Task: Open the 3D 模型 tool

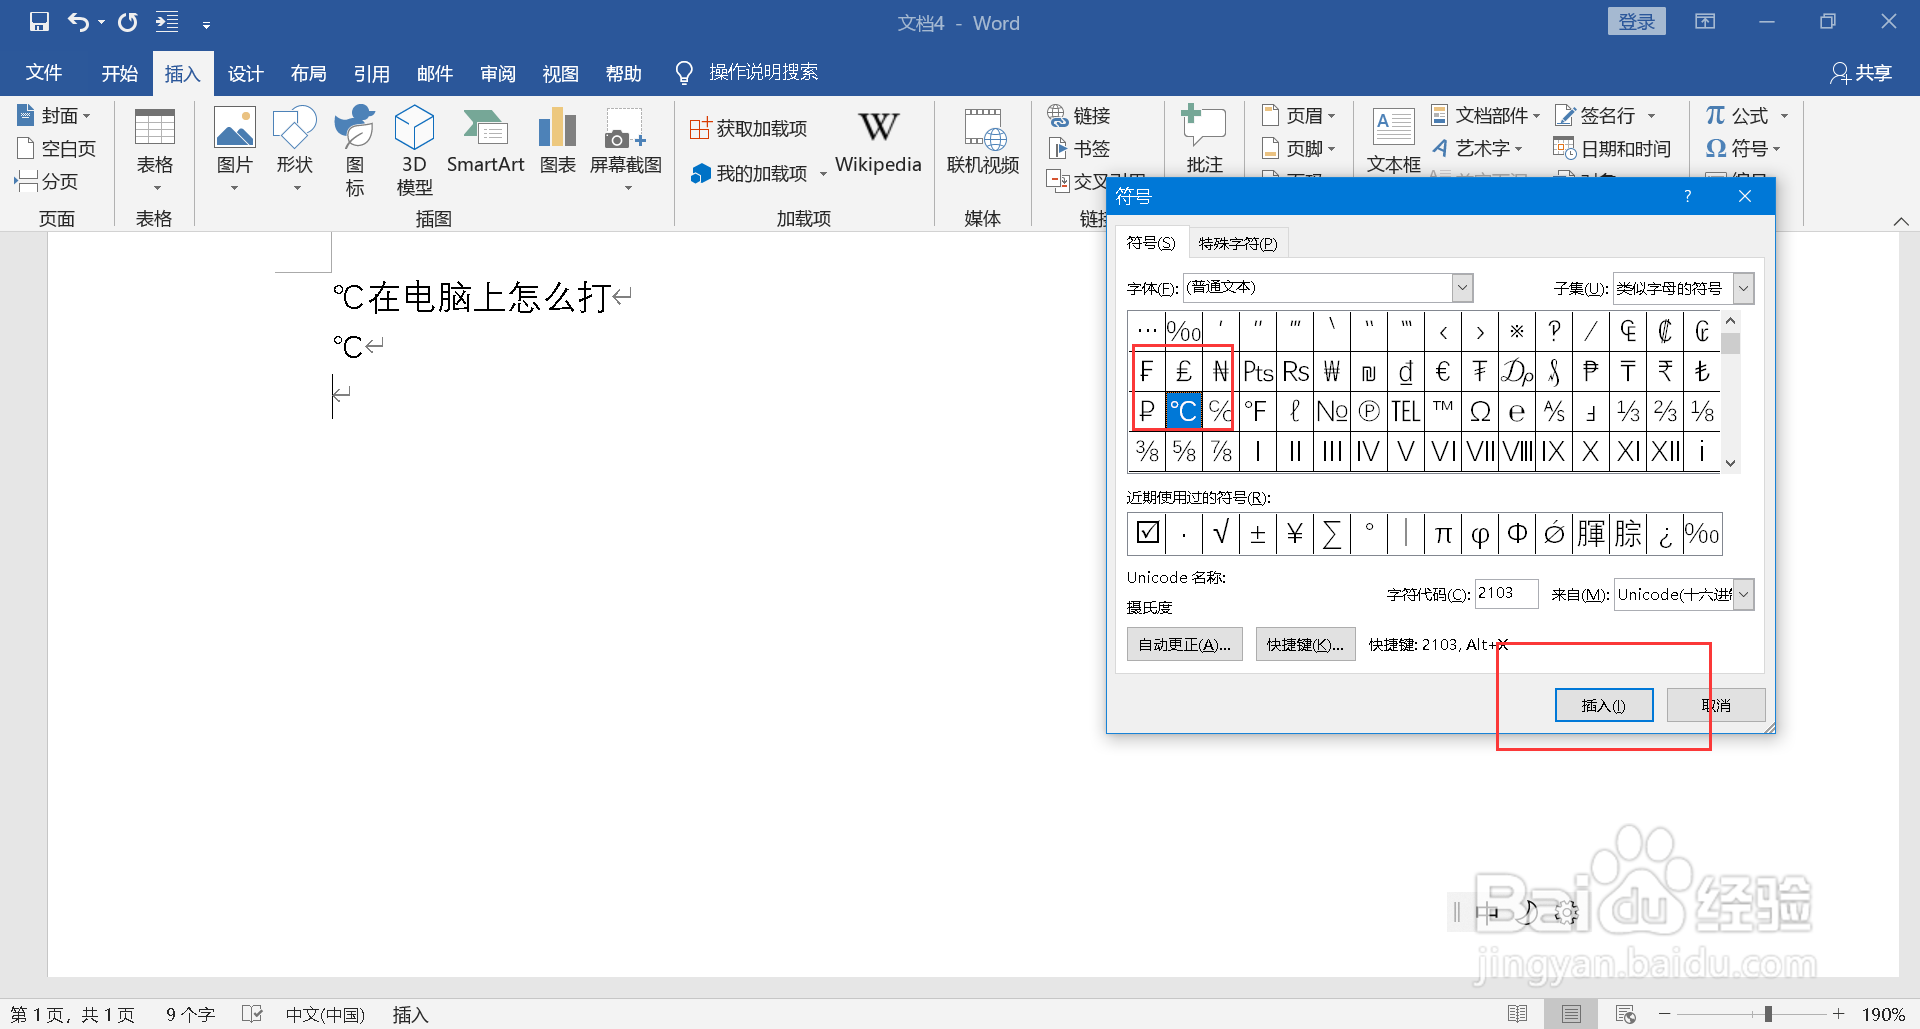Action: click(413, 148)
